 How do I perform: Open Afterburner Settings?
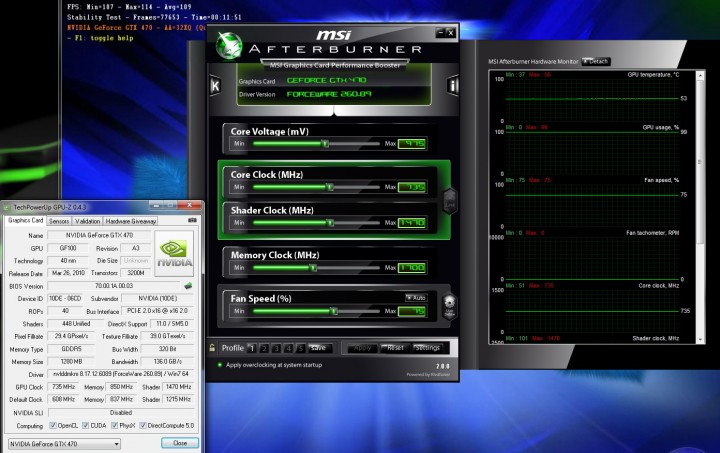(428, 348)
